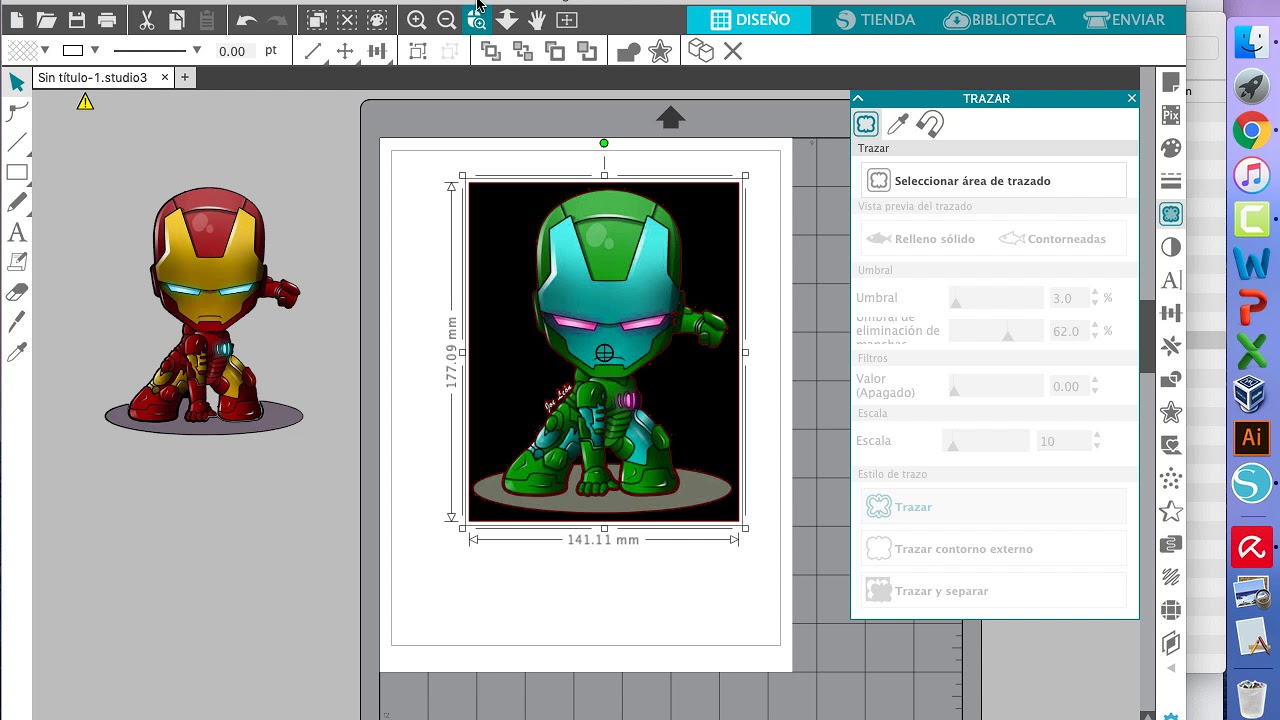Switch to the BIBLIOTECA tab
This screenshot has width=1280, height=720.
point(999,19)
